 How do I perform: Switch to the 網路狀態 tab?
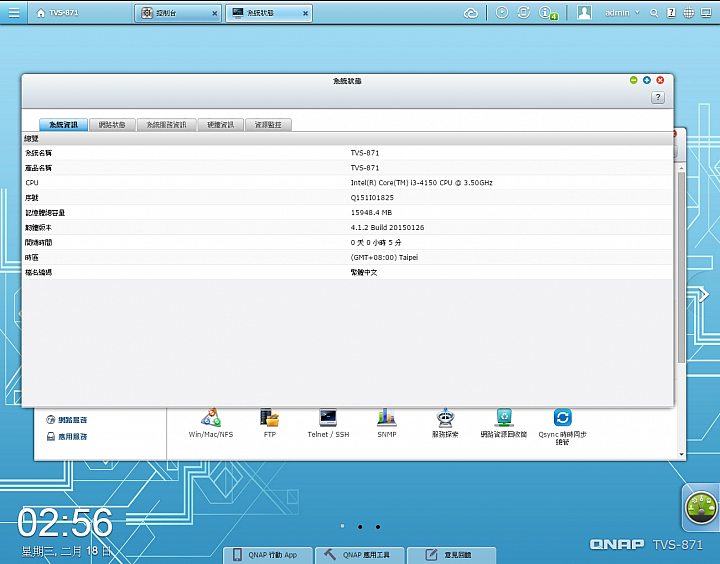[x=112, y=124]
